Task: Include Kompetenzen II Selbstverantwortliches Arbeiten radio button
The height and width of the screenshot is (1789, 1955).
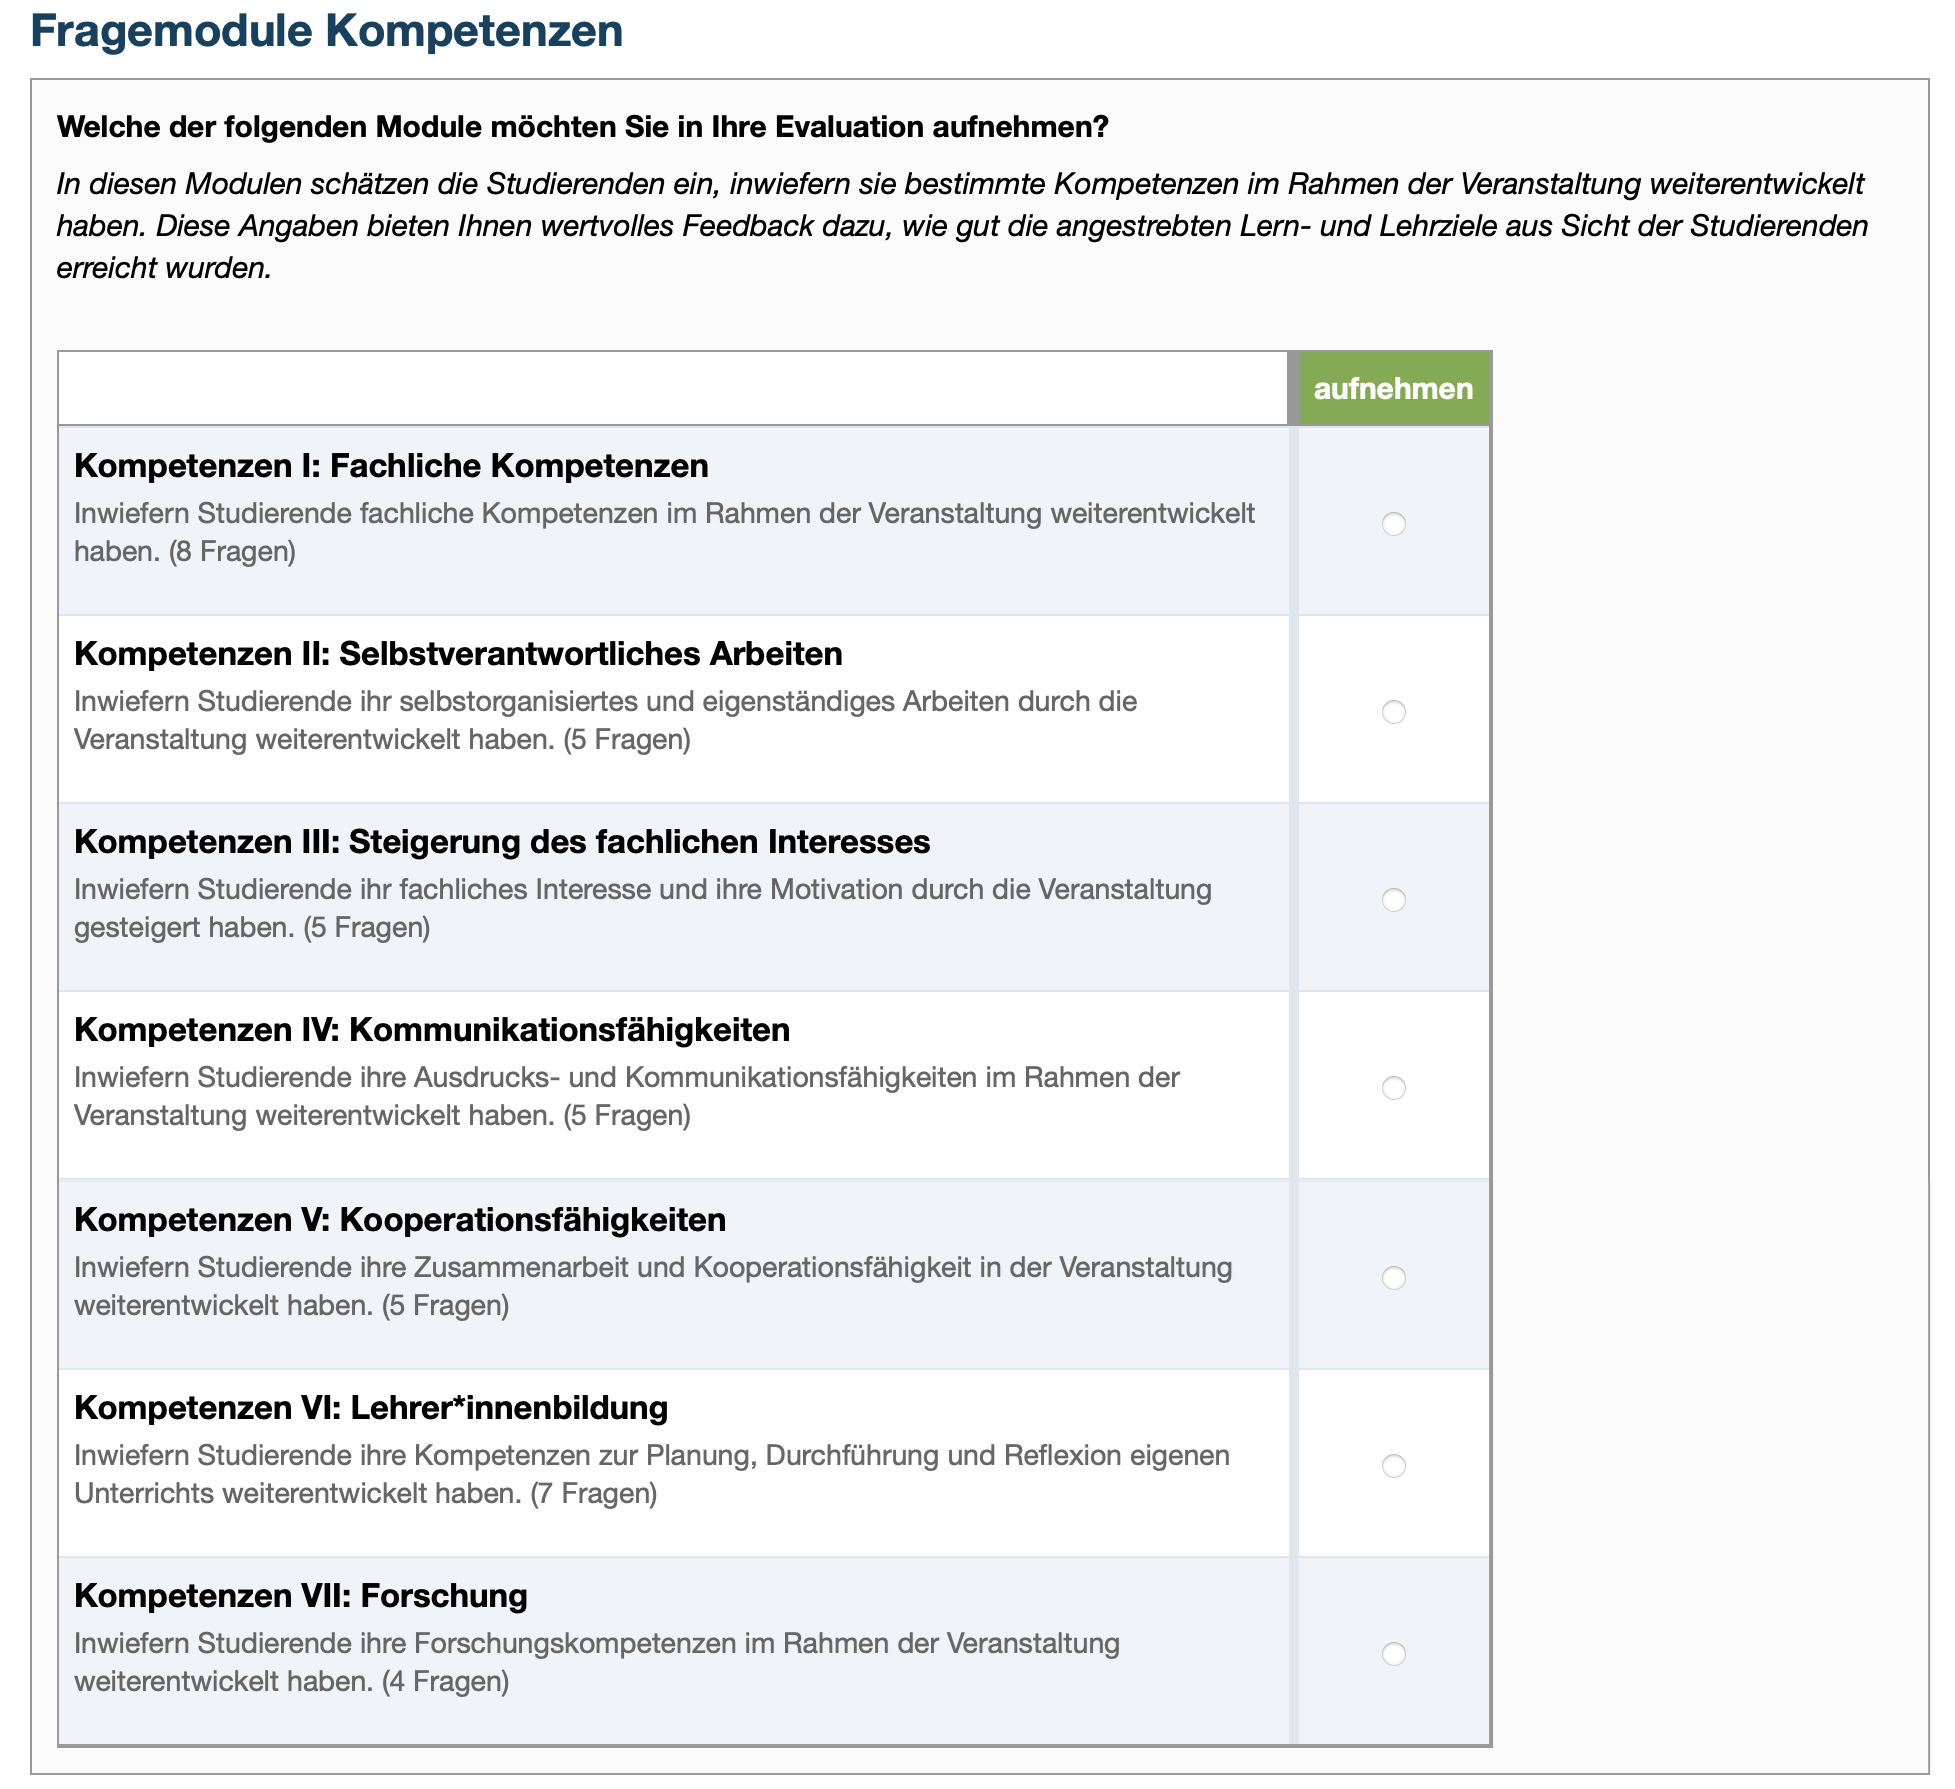Action: 1393,712
